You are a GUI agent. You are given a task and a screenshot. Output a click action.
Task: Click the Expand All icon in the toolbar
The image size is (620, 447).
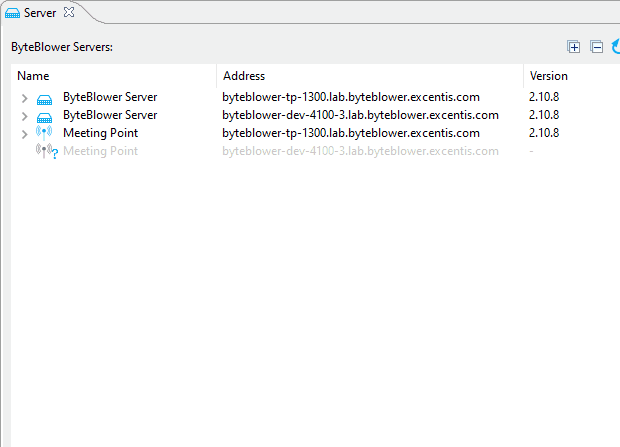tap(574, 47)
